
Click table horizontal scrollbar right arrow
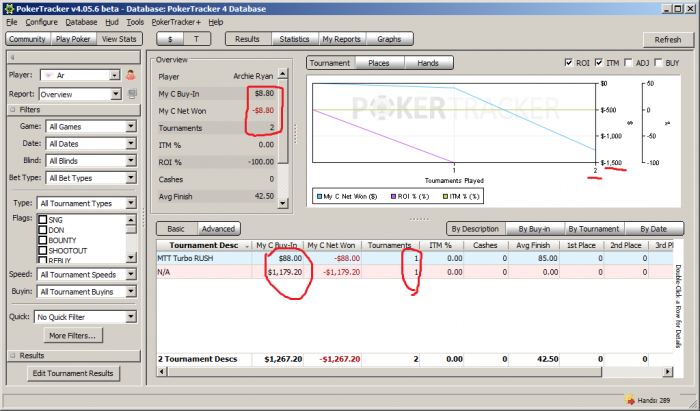pos(668,371)
